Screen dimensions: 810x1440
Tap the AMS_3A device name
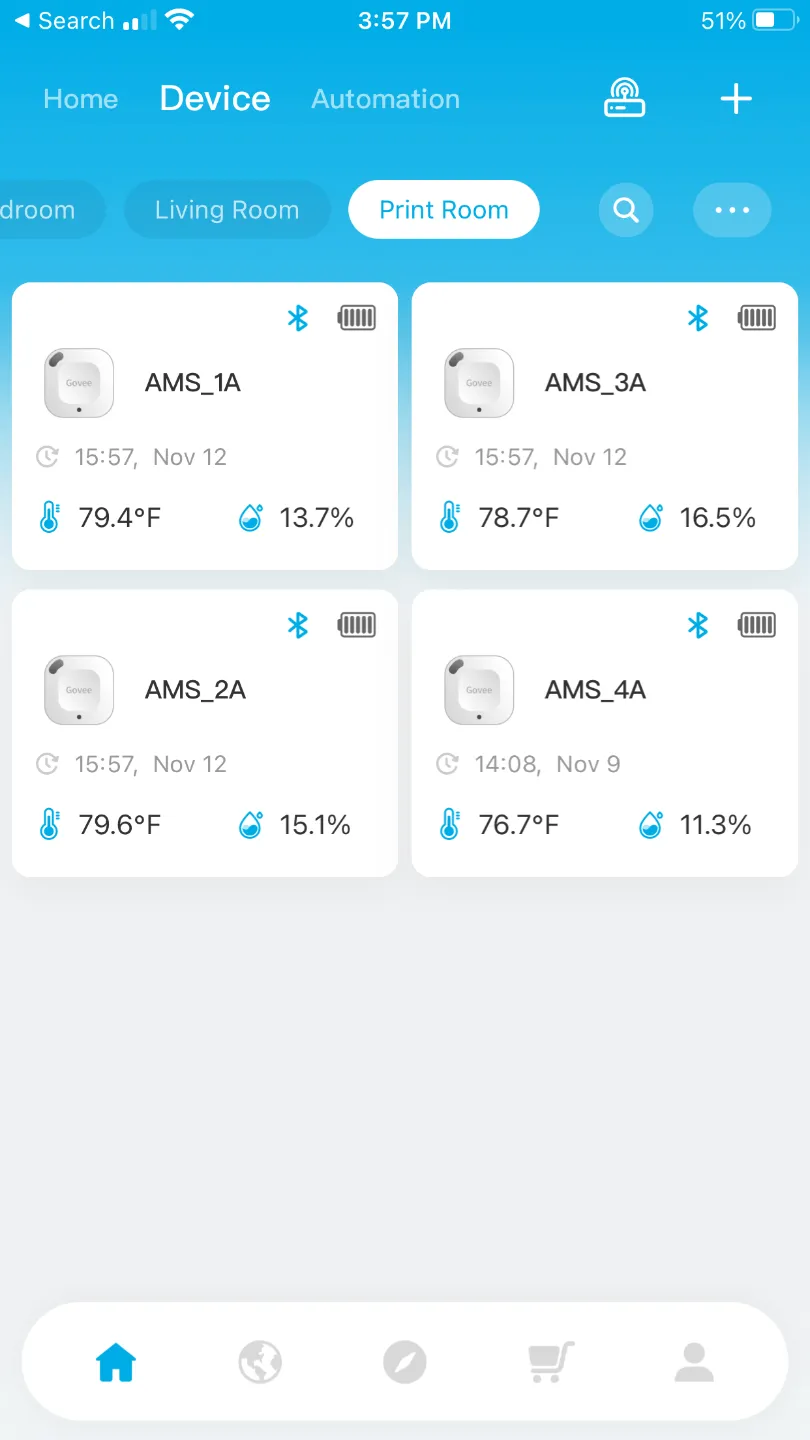[x=595, y=383]
